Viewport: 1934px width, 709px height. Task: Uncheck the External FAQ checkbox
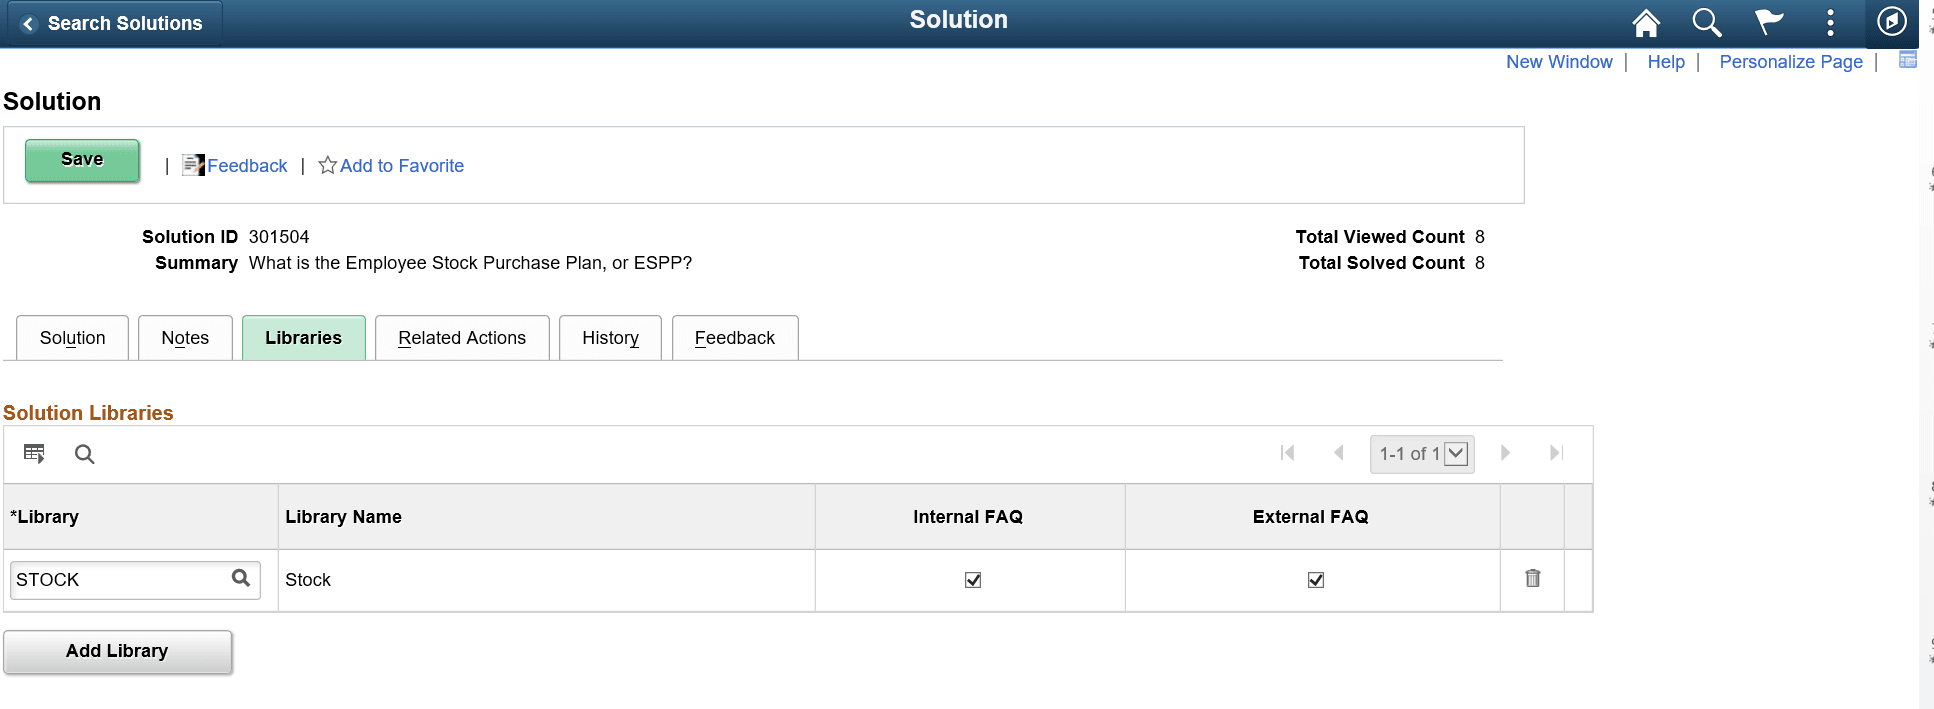[1316, 579]
